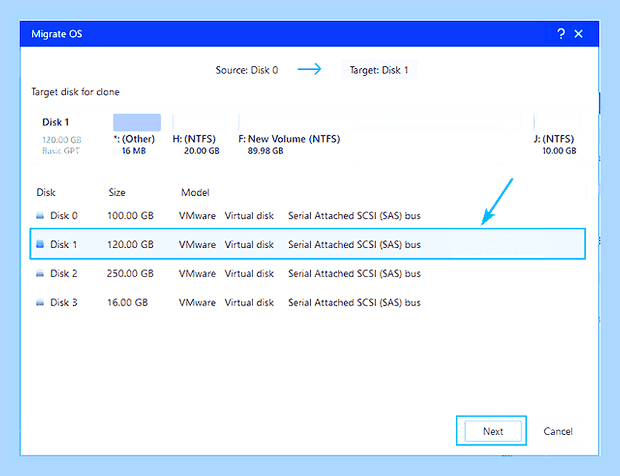This screenshot has height=476, width=620.
Task: Click the Model column header
Action: coord(195,193)
